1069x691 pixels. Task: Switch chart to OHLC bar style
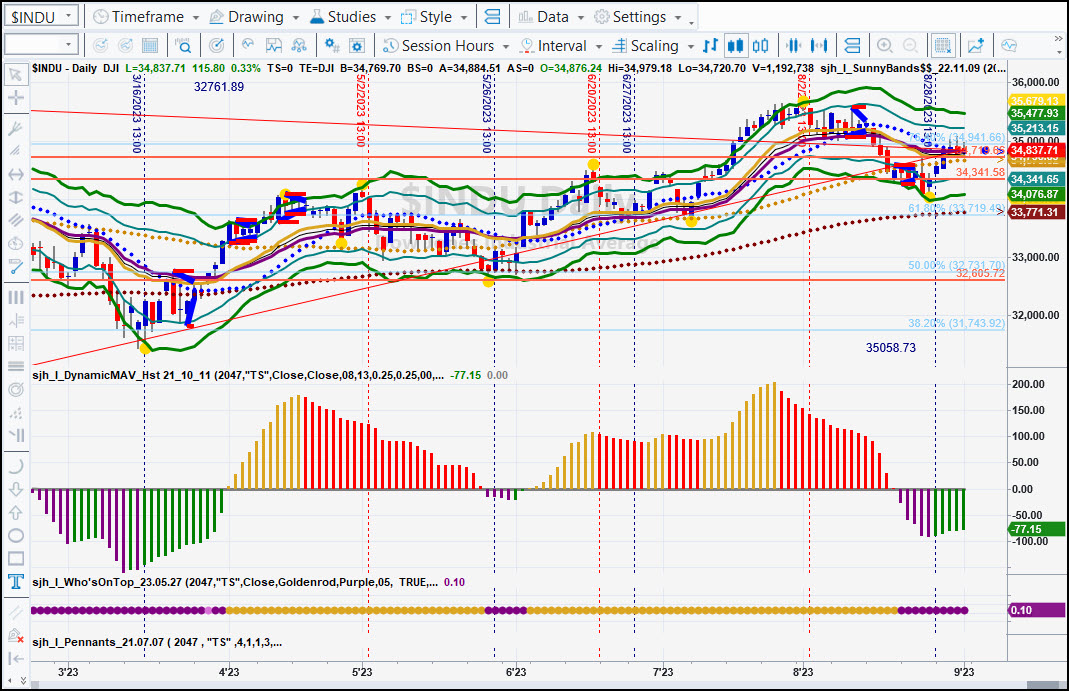(x=710, y=46)
